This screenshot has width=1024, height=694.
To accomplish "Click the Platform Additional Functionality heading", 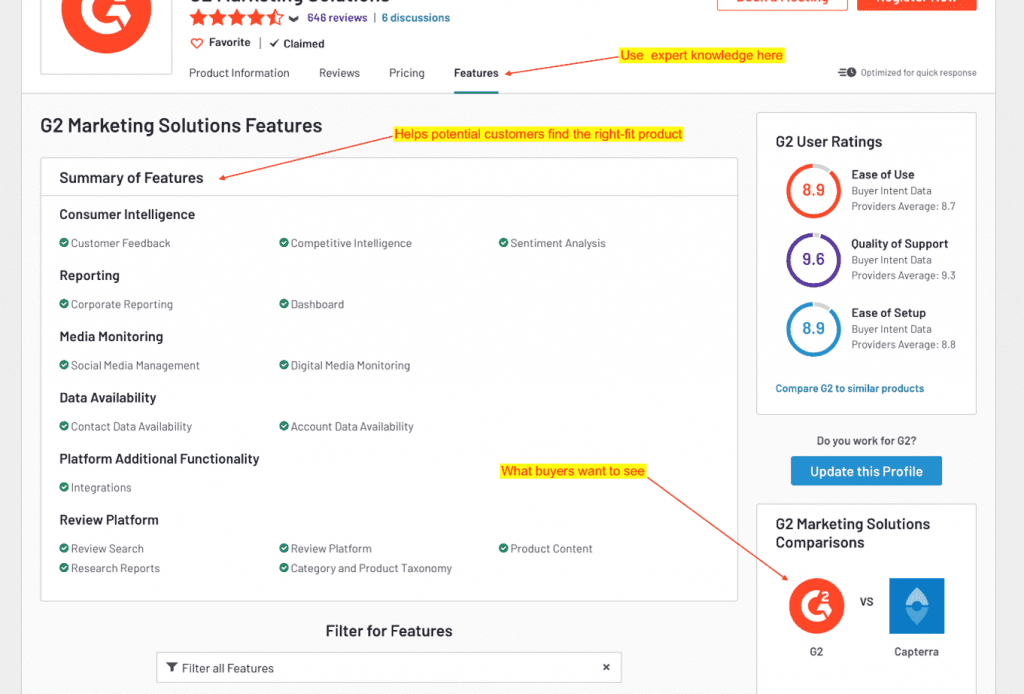I will [159, 459].
